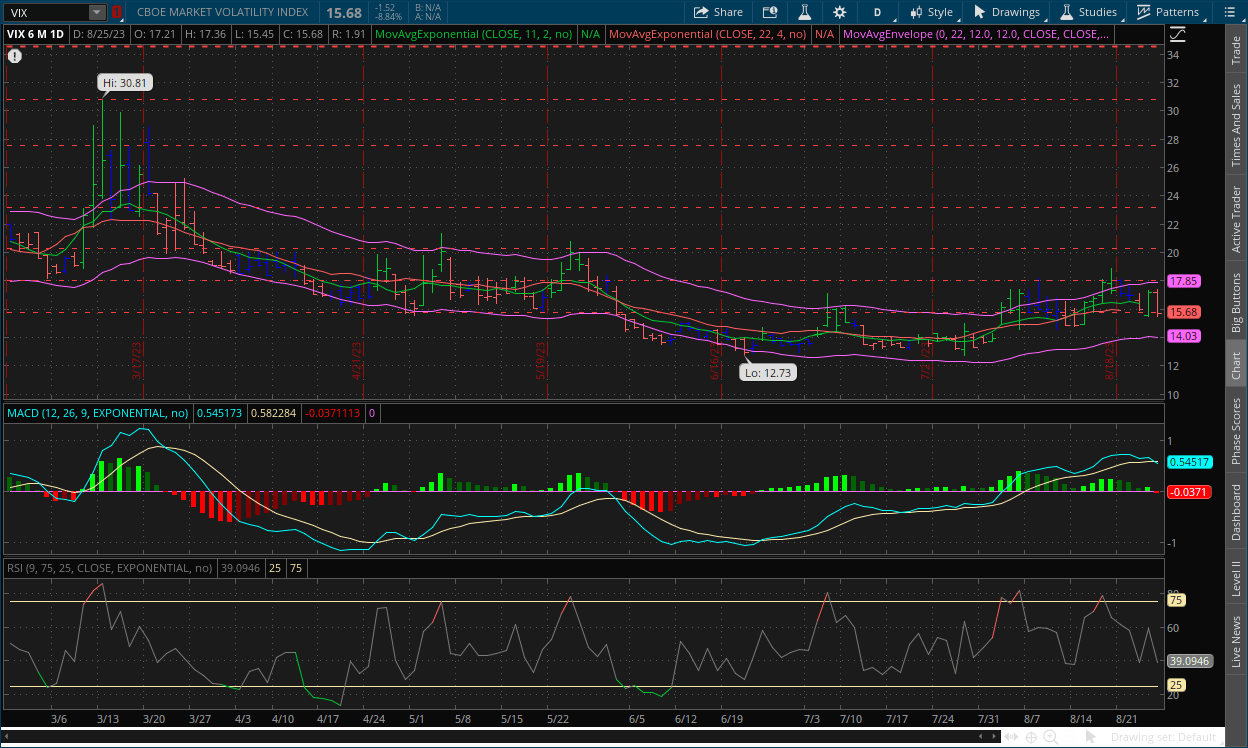
Task: Click RSI value 39.0946 in header
Action: (x=239, y=567)
